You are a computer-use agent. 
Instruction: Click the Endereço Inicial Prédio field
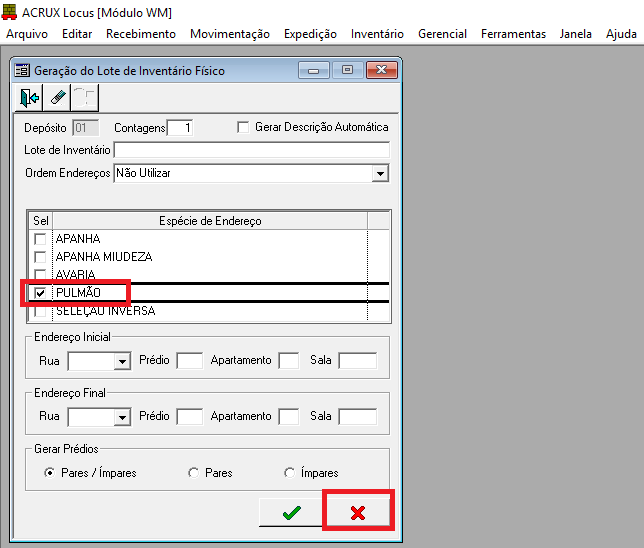[x=189, y=361]
